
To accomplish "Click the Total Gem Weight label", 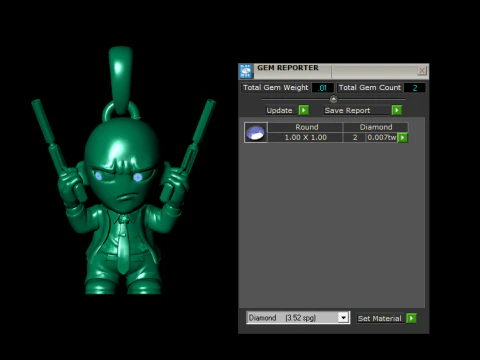I will [276, 88].
